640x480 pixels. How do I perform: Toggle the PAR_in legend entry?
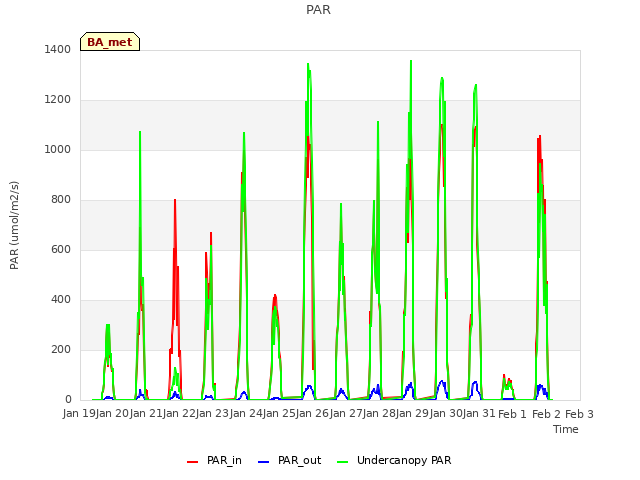tap(214, 460)
